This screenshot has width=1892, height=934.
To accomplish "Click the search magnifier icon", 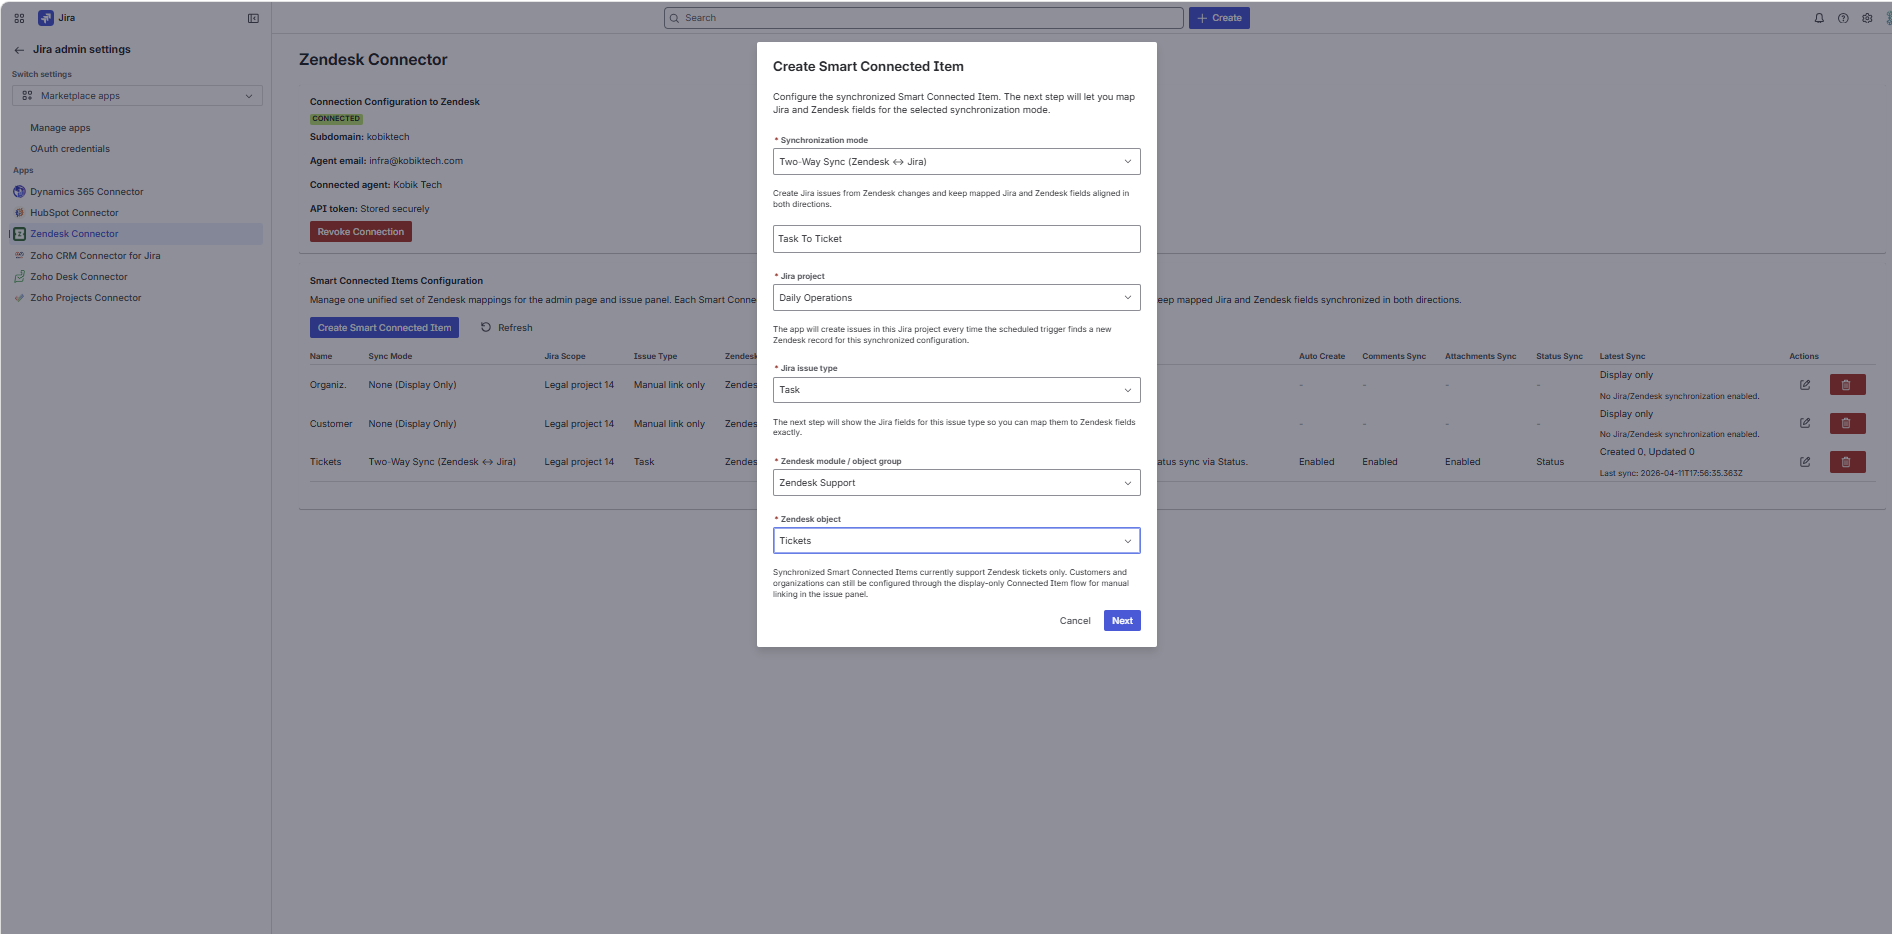I will [674, 18].
